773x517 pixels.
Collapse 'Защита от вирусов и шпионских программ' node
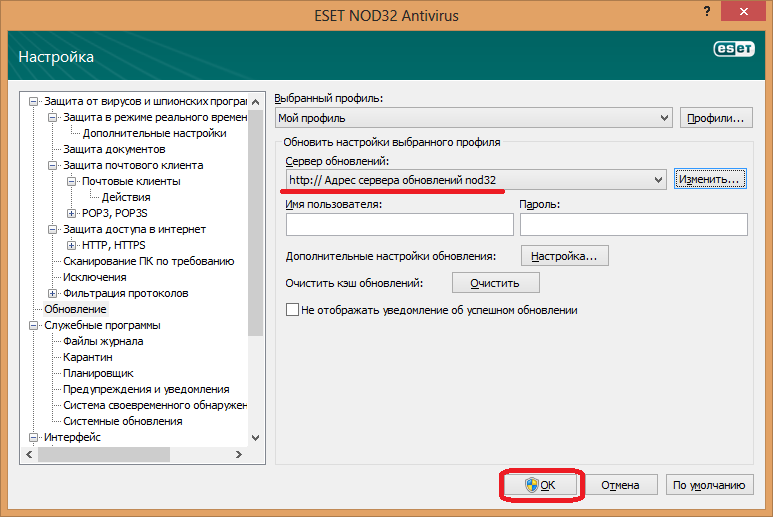[x=34, y=102]
